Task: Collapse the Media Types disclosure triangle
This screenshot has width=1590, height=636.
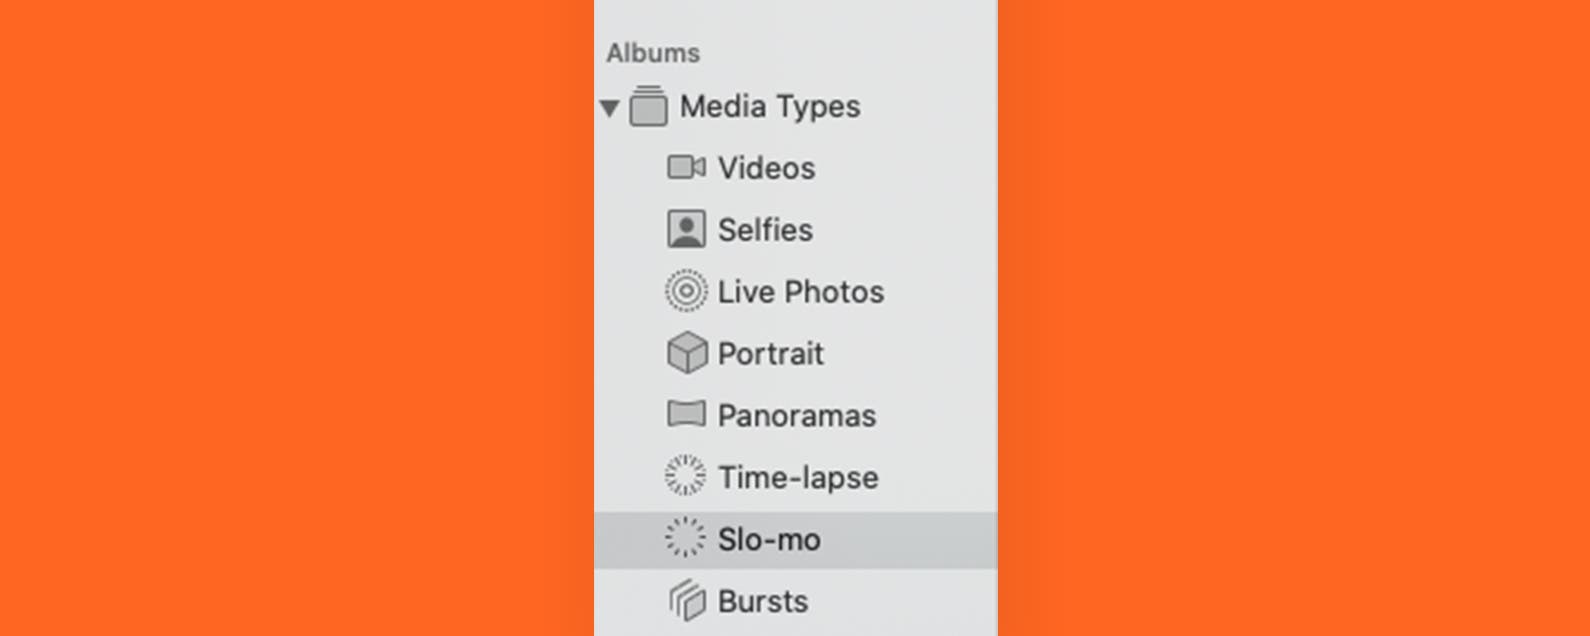Action: 609,107
